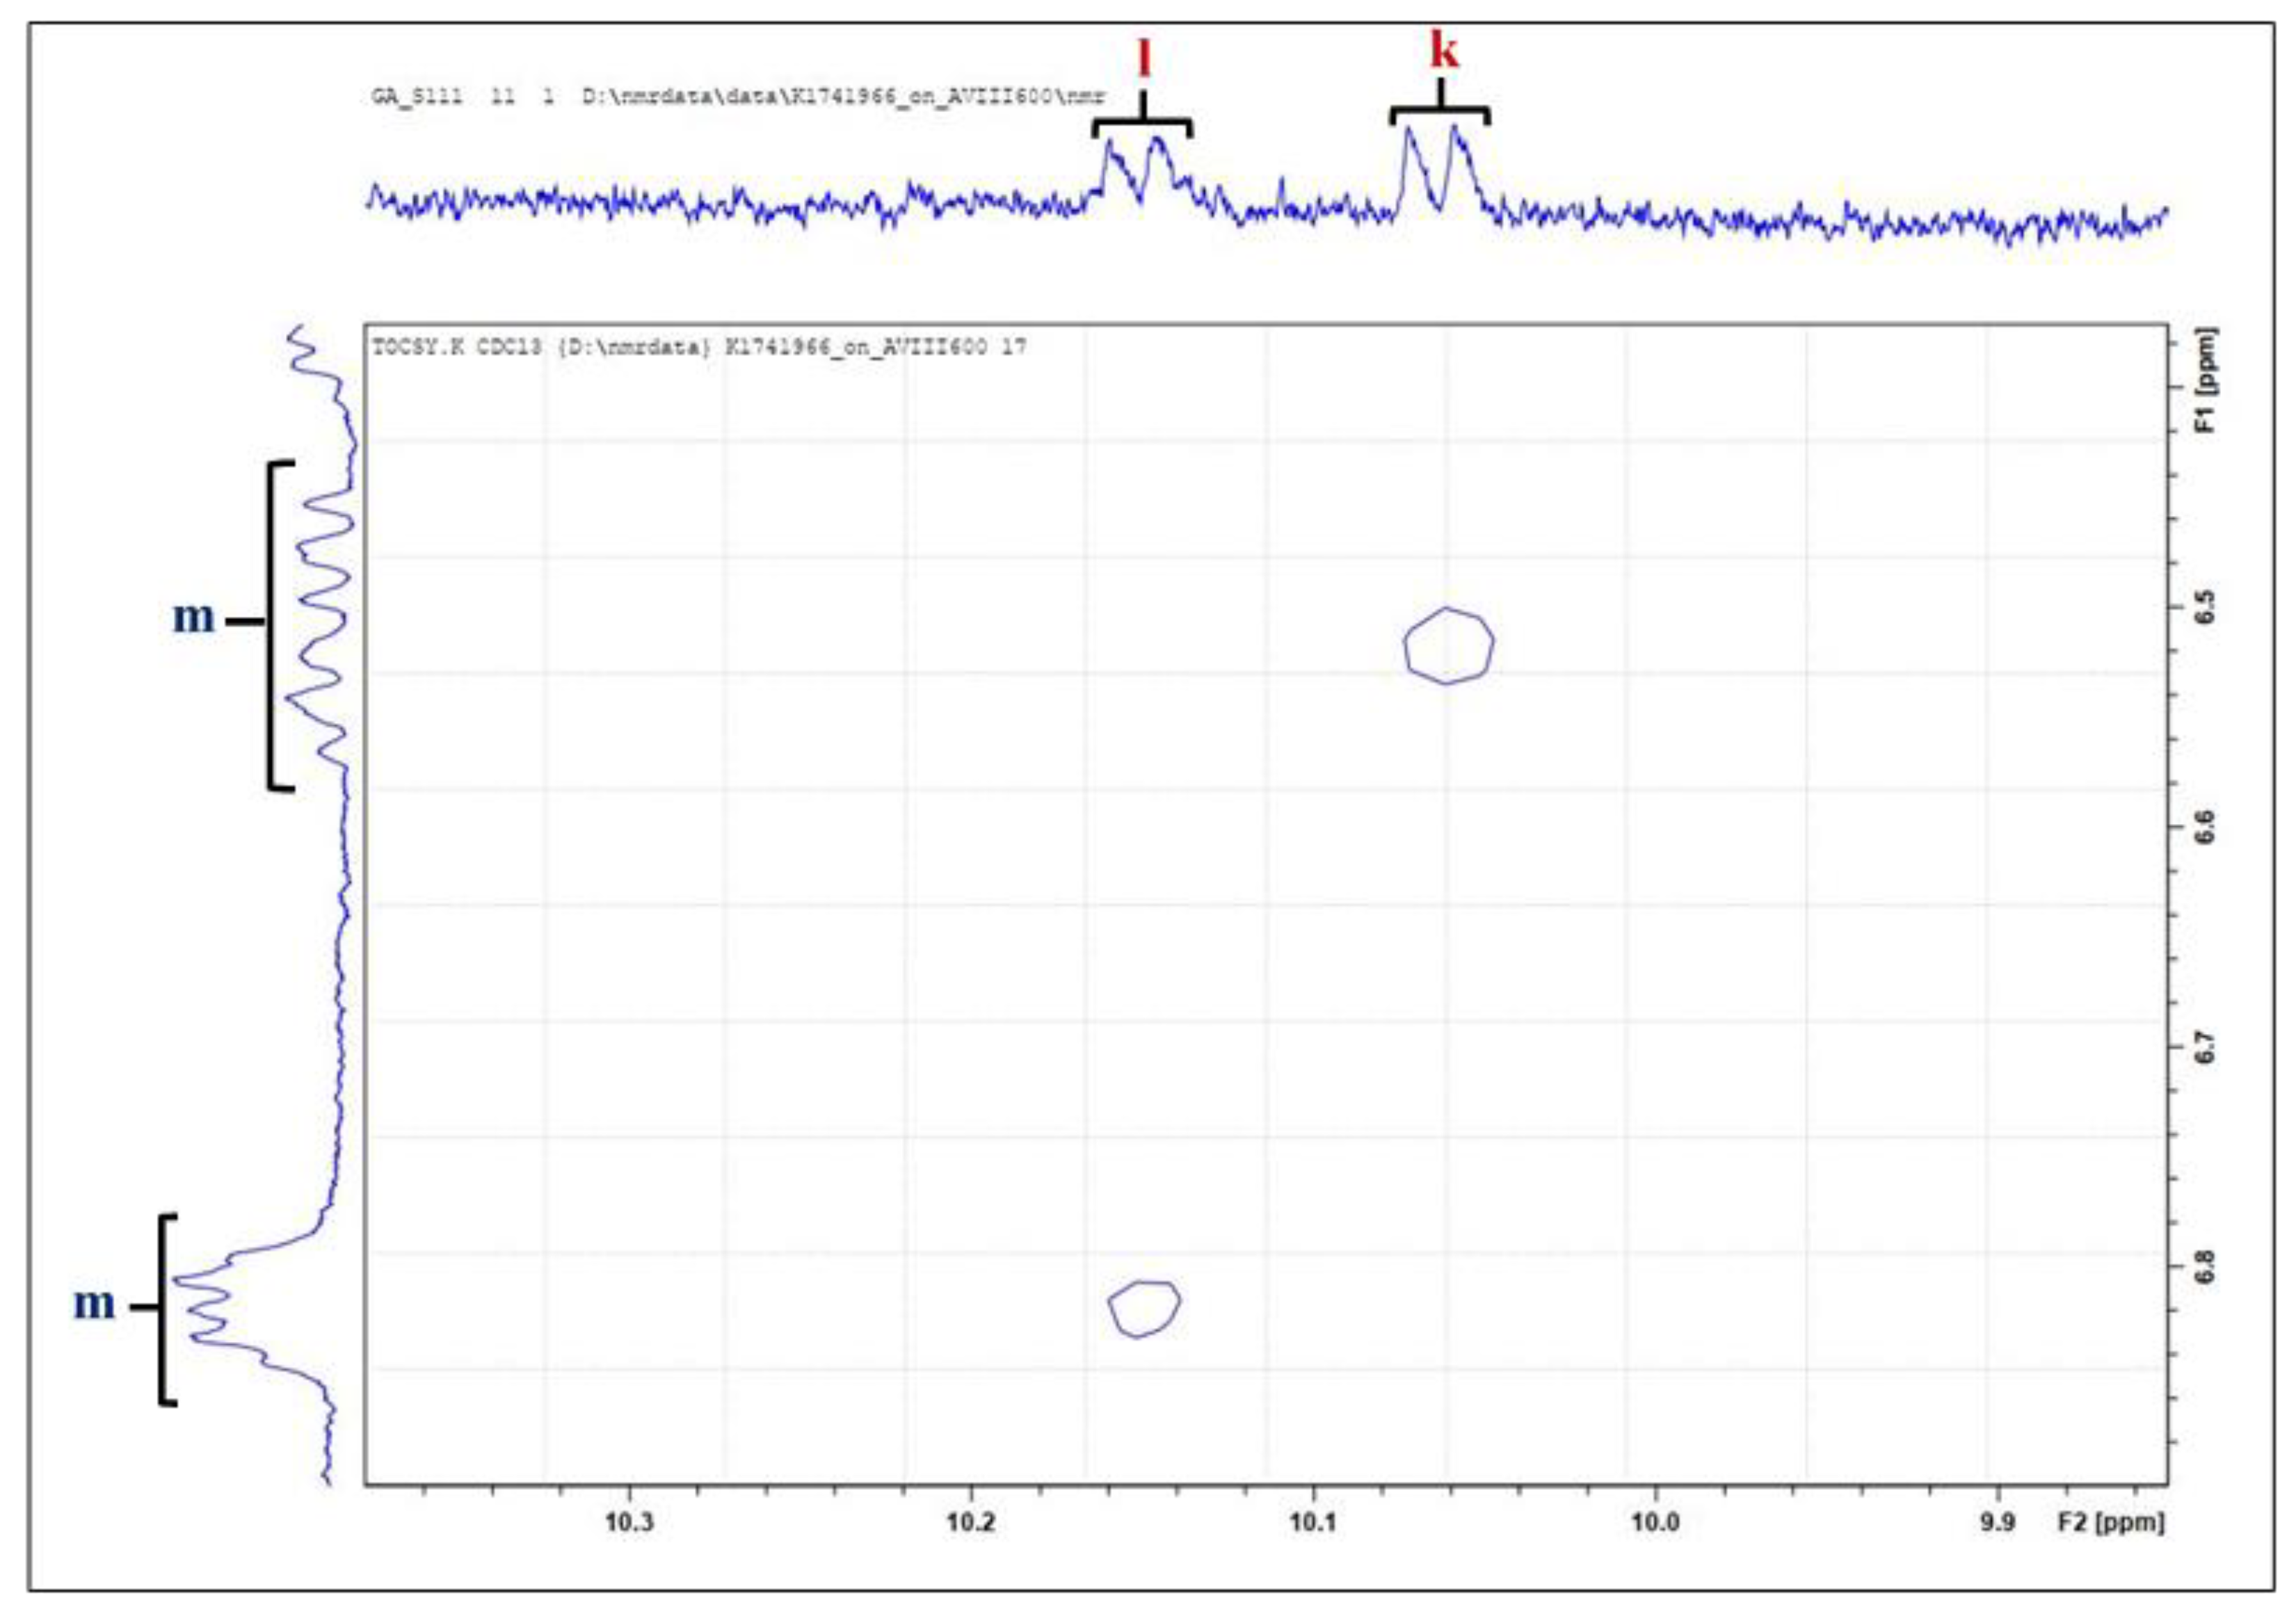Click the F1 [ppm] axis title
Image resolution: width=2296 pixels, height=1616 pixels.
coord(2207,380)
